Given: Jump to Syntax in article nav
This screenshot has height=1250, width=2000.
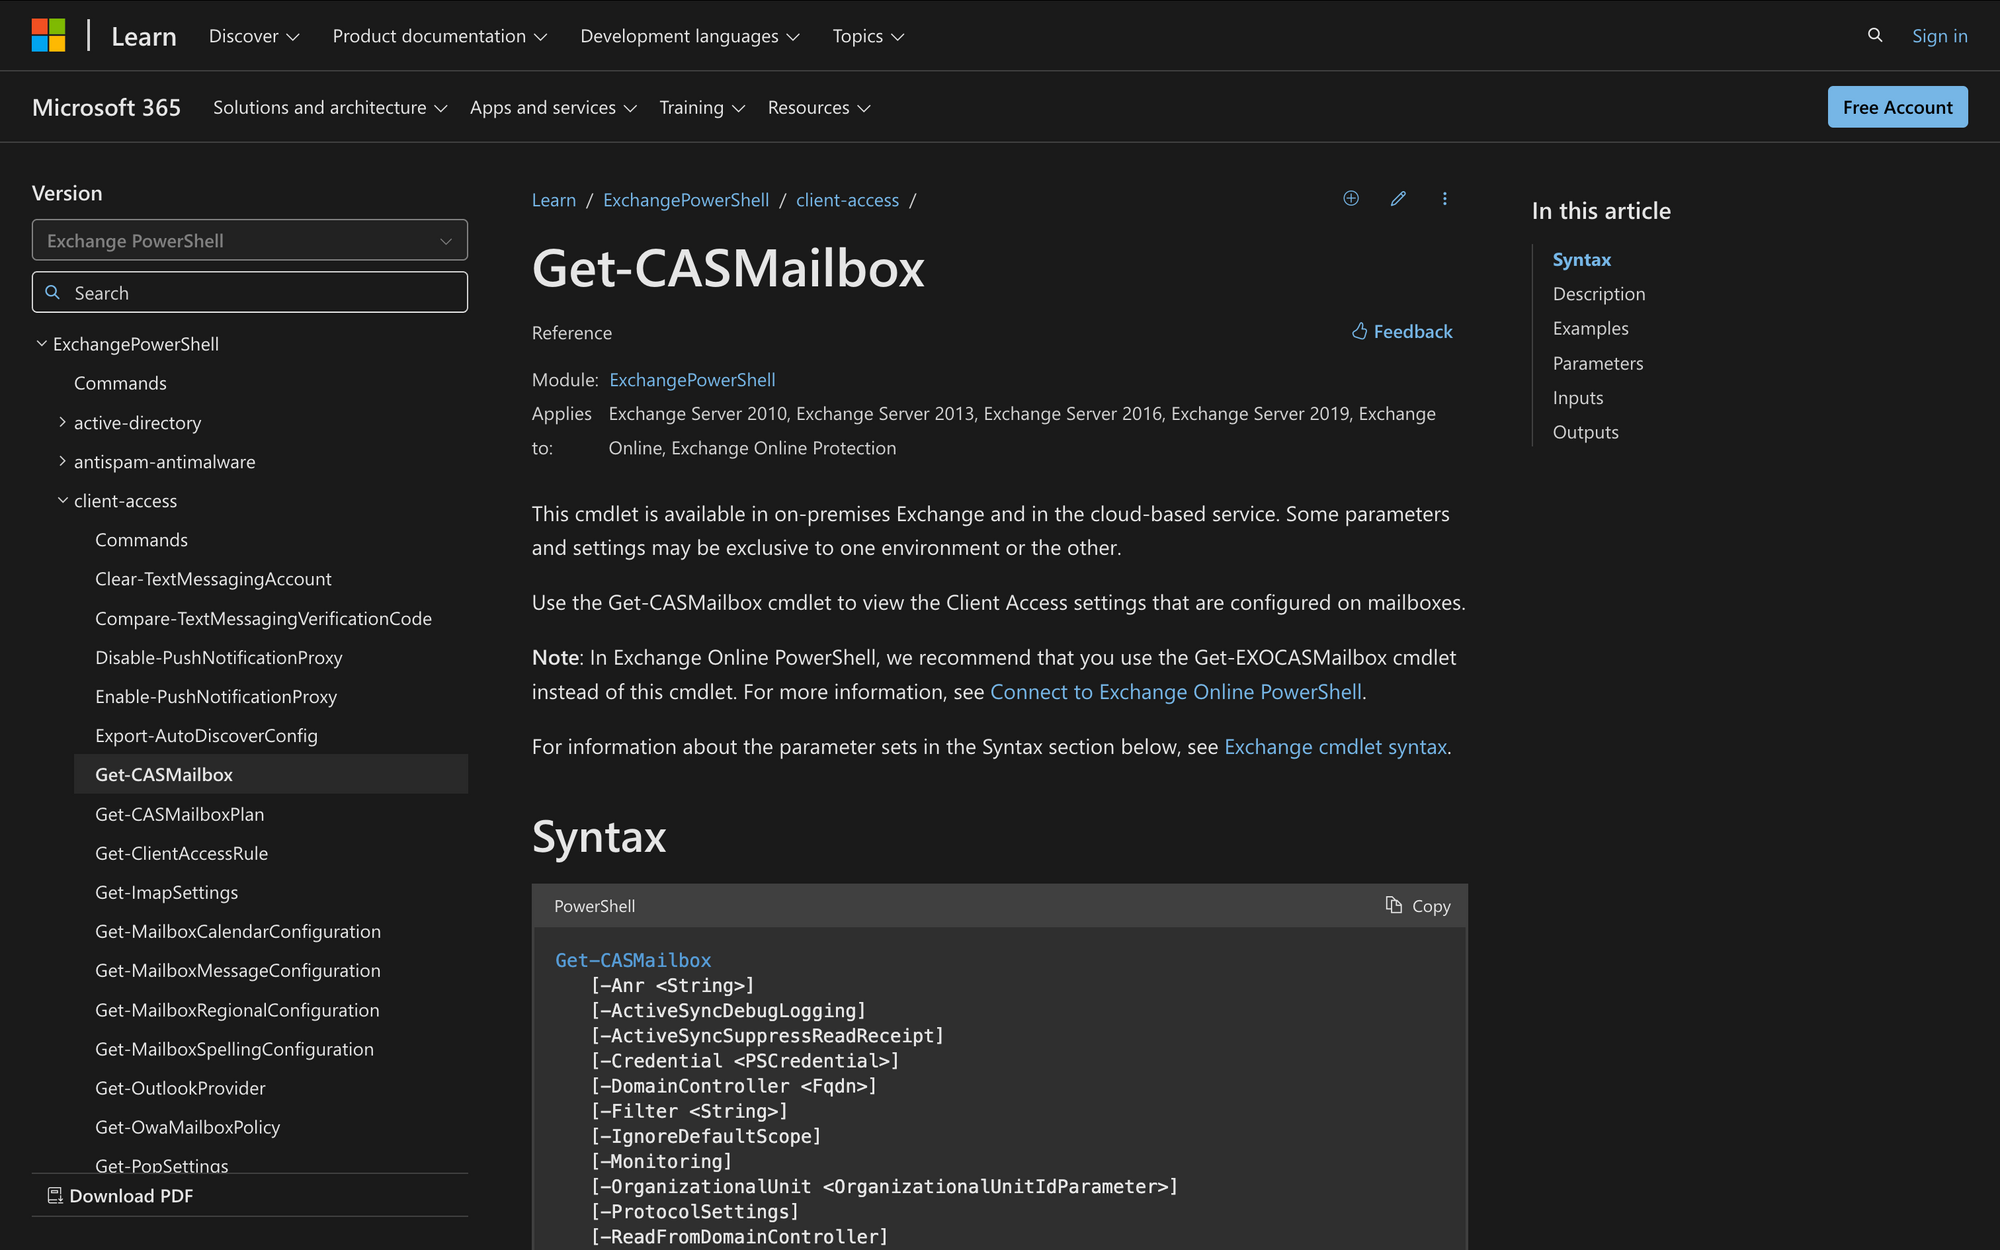Looking at the screenshot, I should (1581, 259).
